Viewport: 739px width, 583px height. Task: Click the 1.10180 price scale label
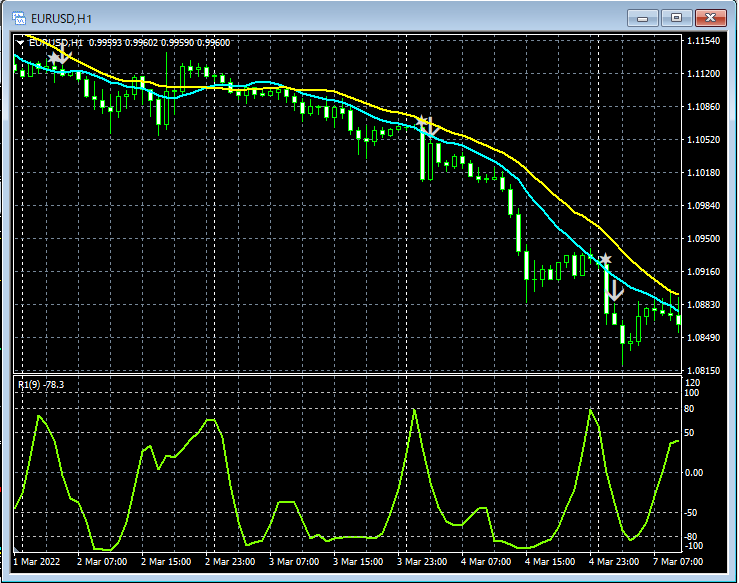coord(704,172)
